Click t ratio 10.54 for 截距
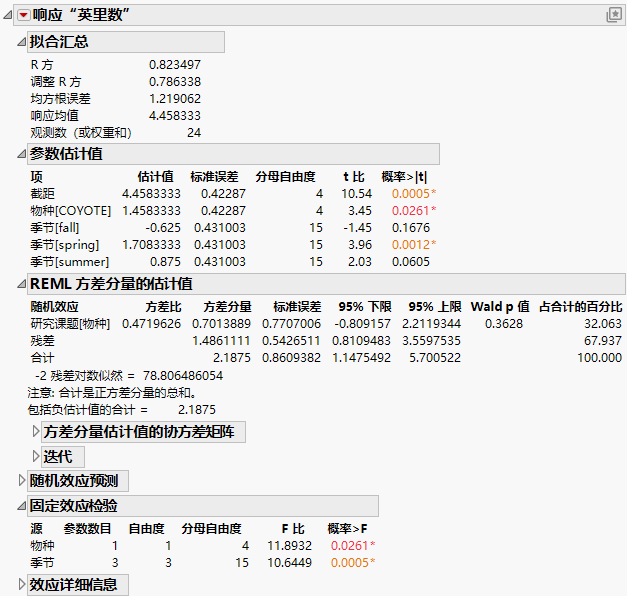Screen dimensions: 627x596 tap(356, 194)
